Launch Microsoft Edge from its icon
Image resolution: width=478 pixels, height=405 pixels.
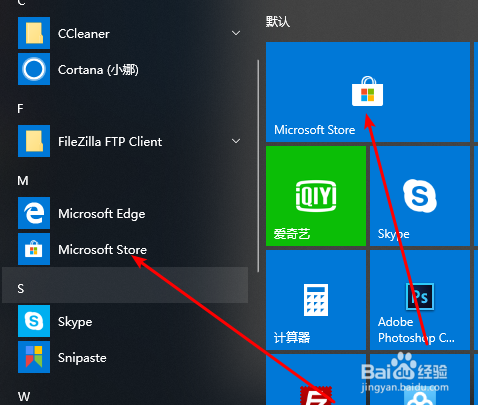coord(34,213)
